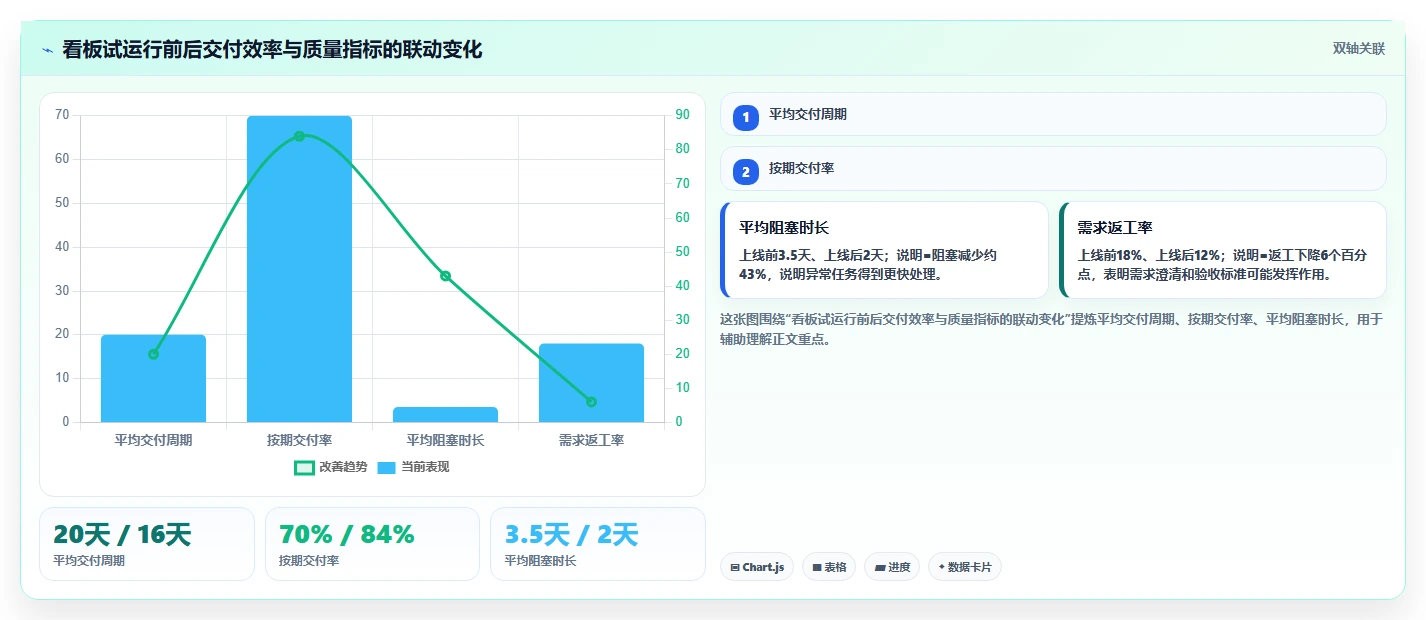The image size is (1426, 620).
Task: Click the 需求返工率 insight card heading
Action: point(1115,228)
